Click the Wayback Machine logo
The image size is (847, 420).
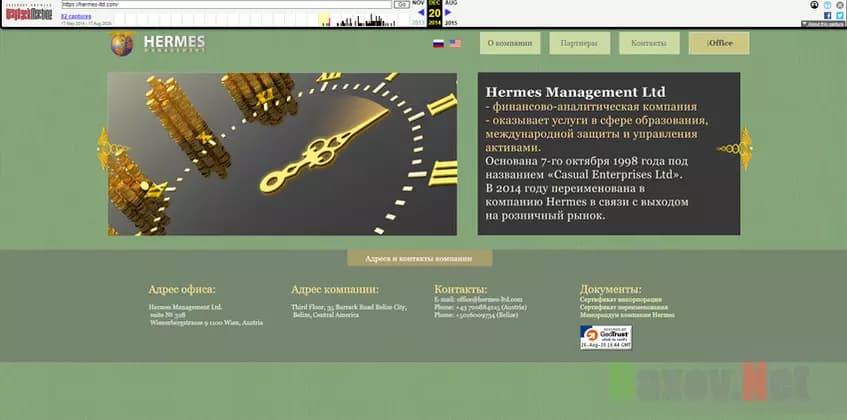(29, 12)
